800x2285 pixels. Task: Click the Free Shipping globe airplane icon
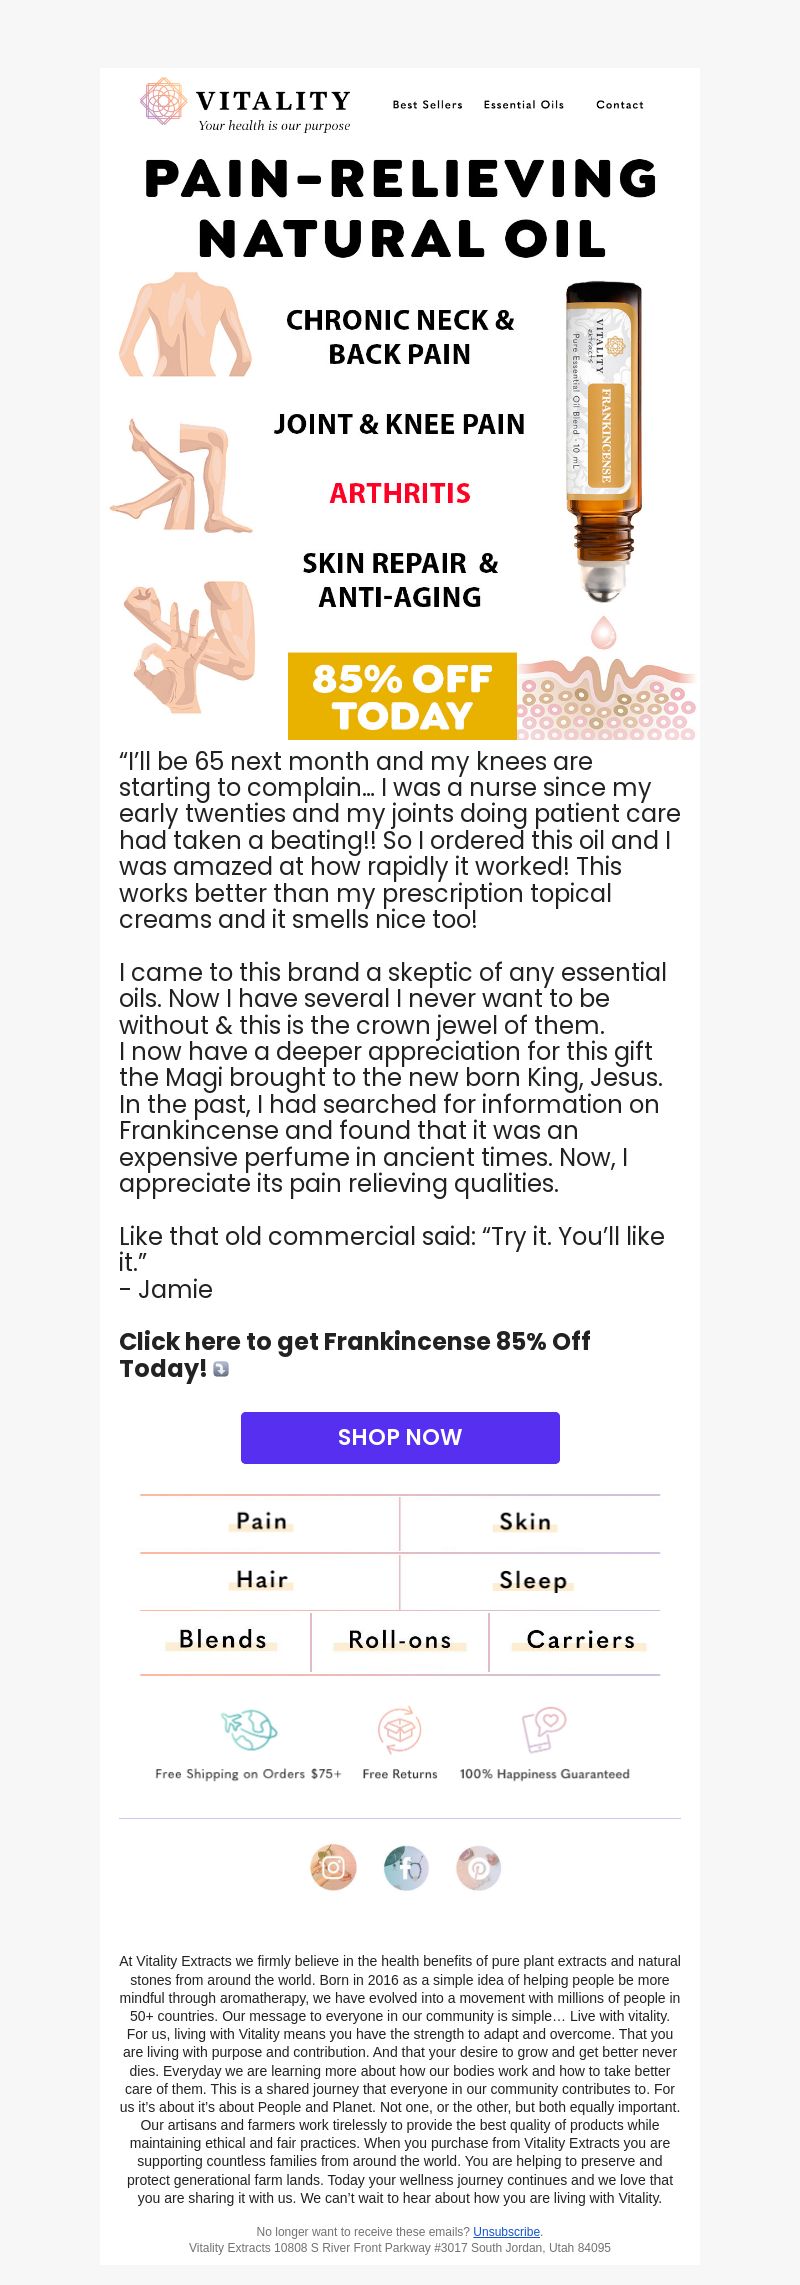[249, 1729]
